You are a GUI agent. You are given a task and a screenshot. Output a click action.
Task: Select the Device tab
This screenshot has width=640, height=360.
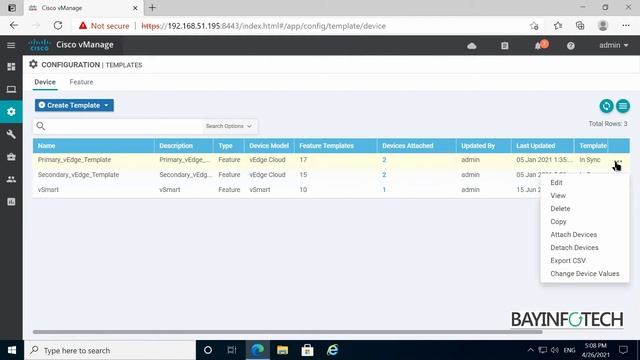click(x=45, y=82)
